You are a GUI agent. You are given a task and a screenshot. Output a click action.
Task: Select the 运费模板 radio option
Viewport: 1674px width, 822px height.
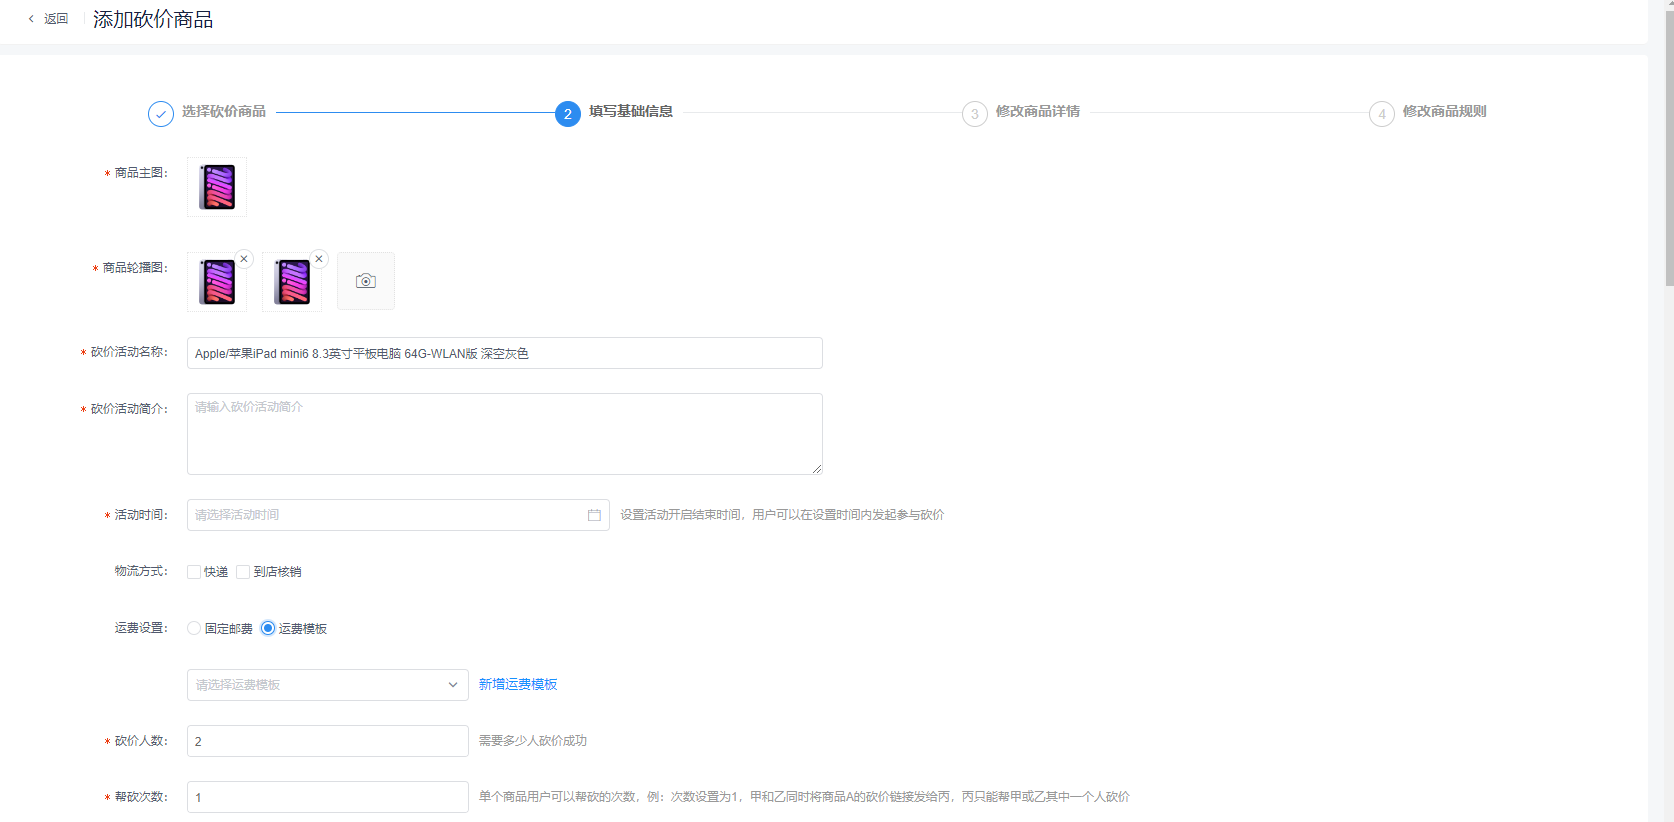pos(268,628)
